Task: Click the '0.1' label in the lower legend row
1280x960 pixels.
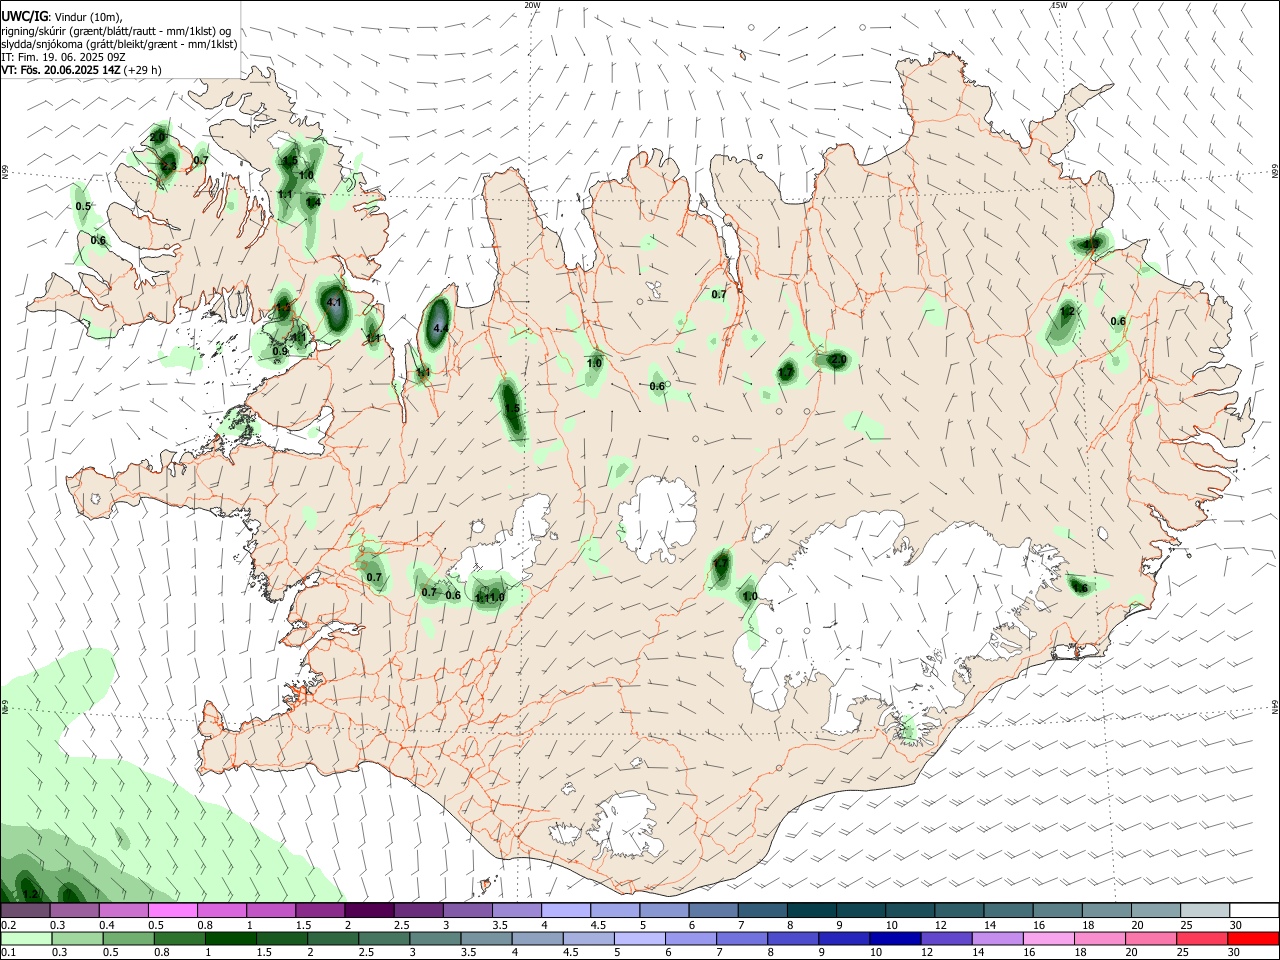Action: 8,953
